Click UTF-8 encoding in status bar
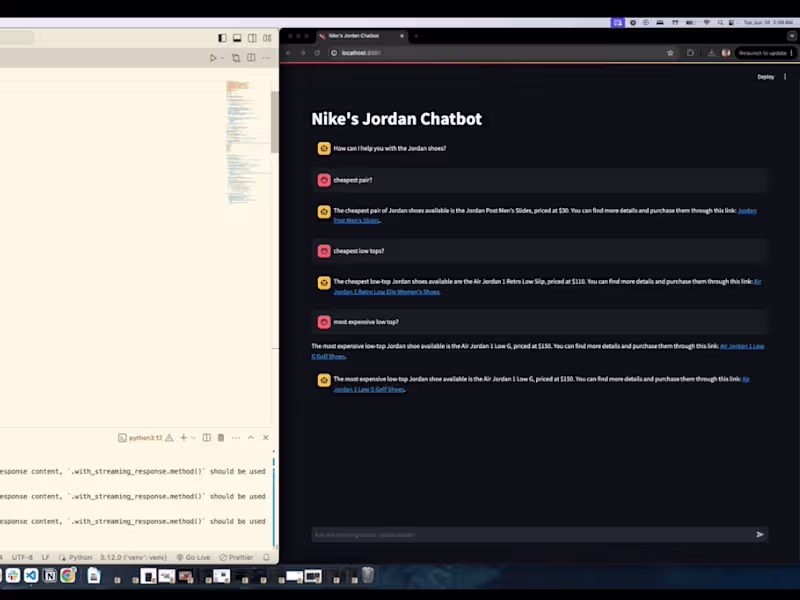Viewport: 800px width, 600px height. pyautogui.click(x=22, y=557)
